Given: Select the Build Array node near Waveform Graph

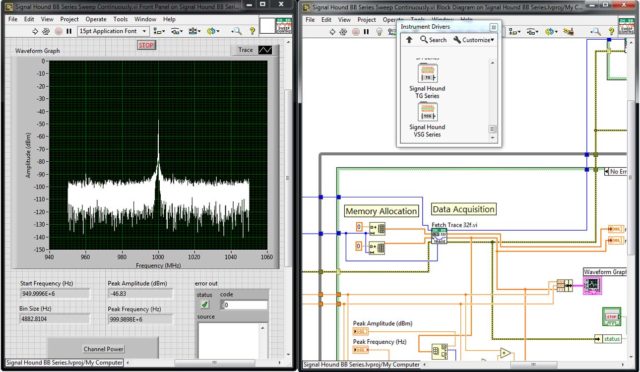Looking at the screenshot, I should tap(565, 285).
